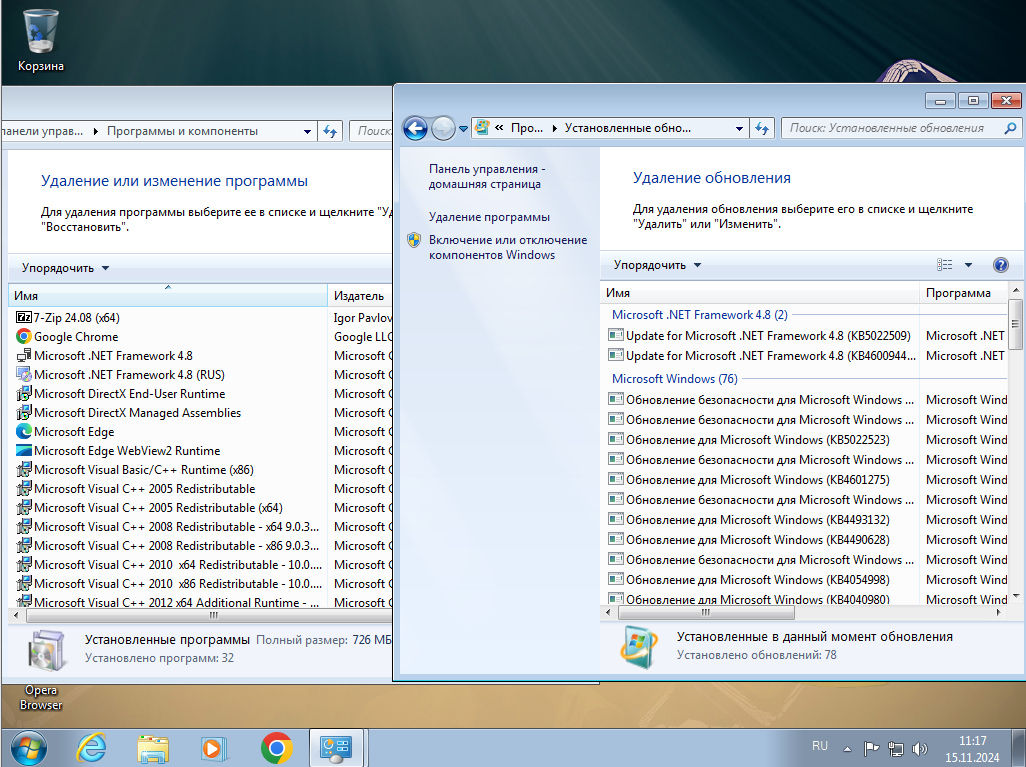The width and height of the screenshot is (1026, 767).
Task: Click the RU language indicator
Action: click(820, 746)
